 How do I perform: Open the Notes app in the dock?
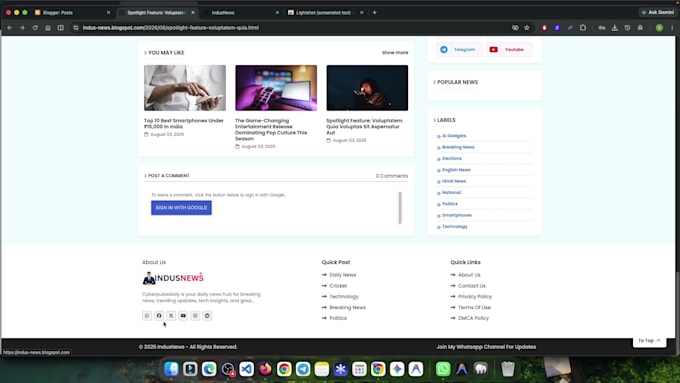click(x=322, y=369)
